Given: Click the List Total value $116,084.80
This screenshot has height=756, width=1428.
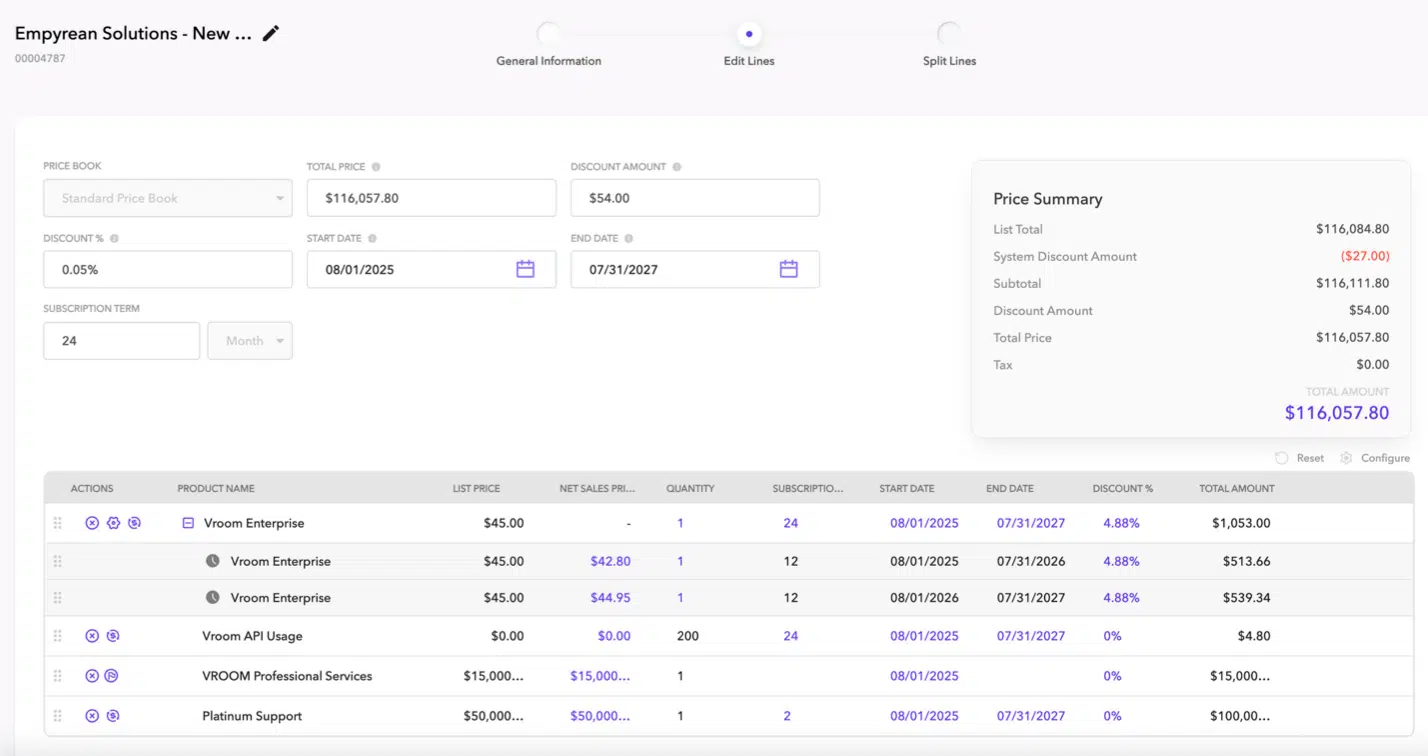Looking at the screenshot, I should [x=1353, y=229].
